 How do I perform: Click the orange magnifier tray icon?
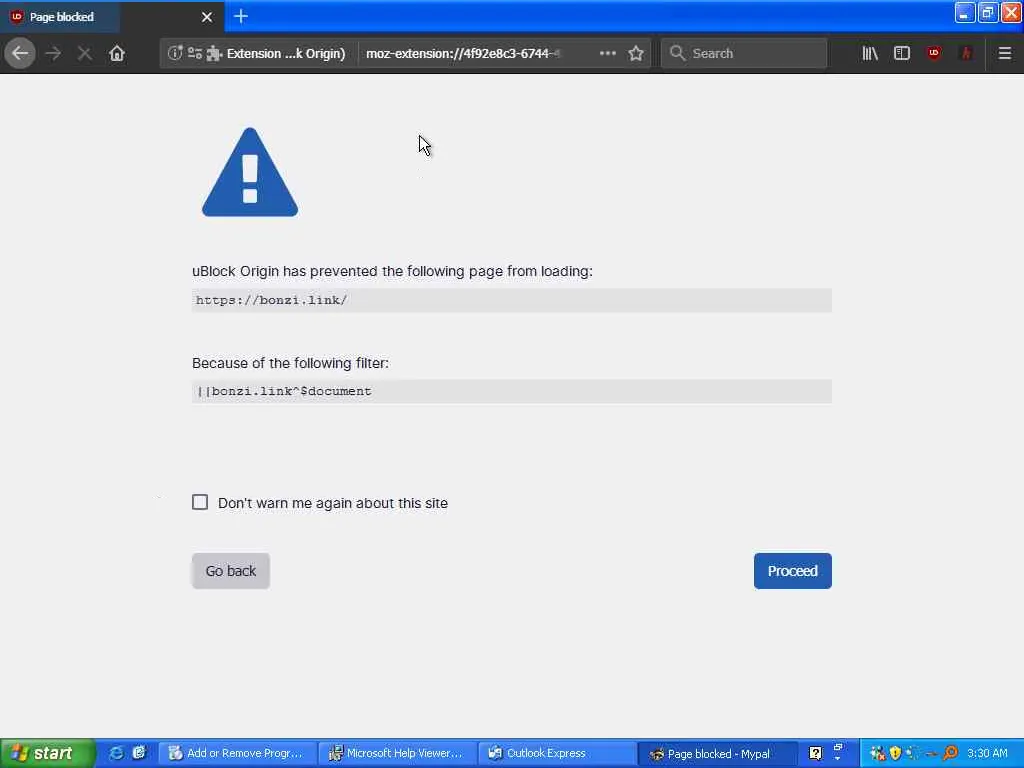pyautogui.click(x=950, y=753)
